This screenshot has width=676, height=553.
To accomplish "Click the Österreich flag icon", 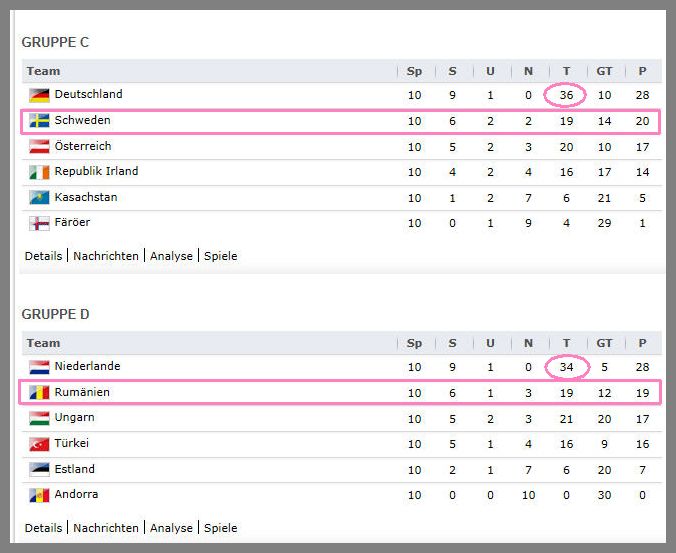I will tap(39, 147).
